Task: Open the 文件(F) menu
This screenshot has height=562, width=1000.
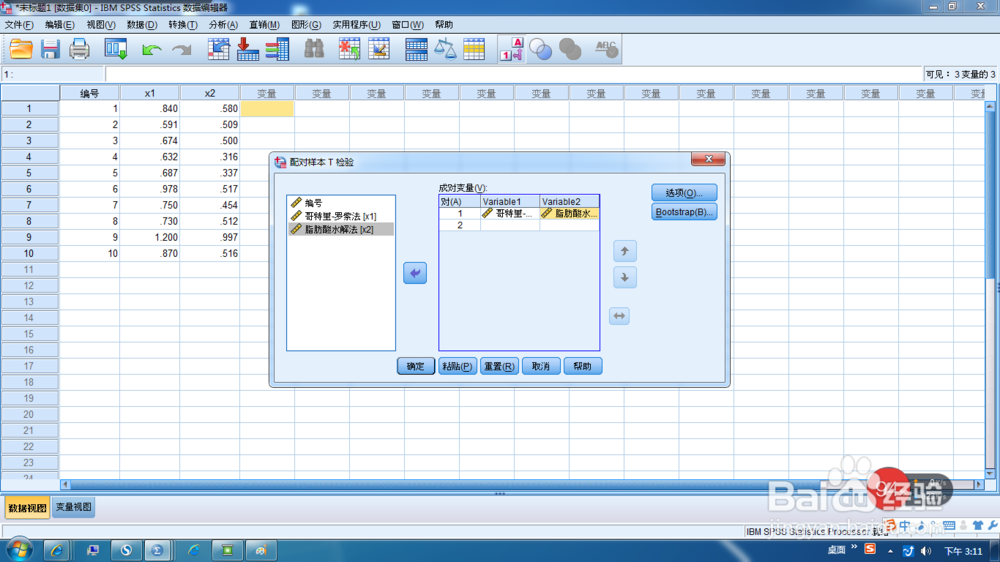Action: click(x=18, y=25)
